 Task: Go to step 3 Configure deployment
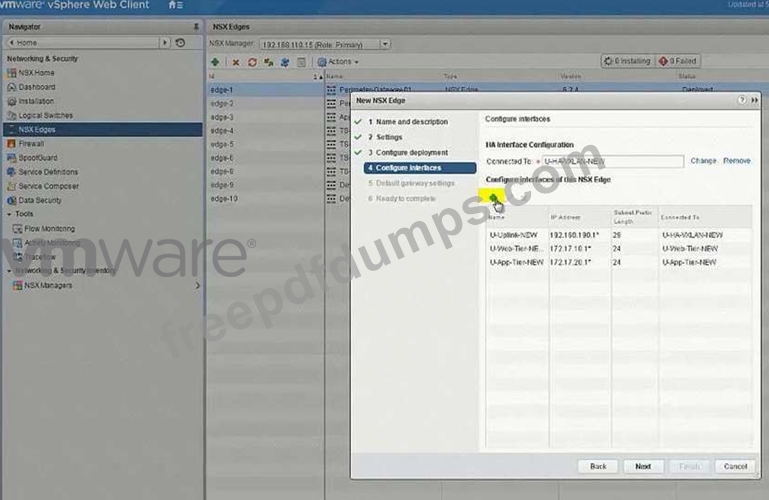pyautogui.click(x=408, y=152)
